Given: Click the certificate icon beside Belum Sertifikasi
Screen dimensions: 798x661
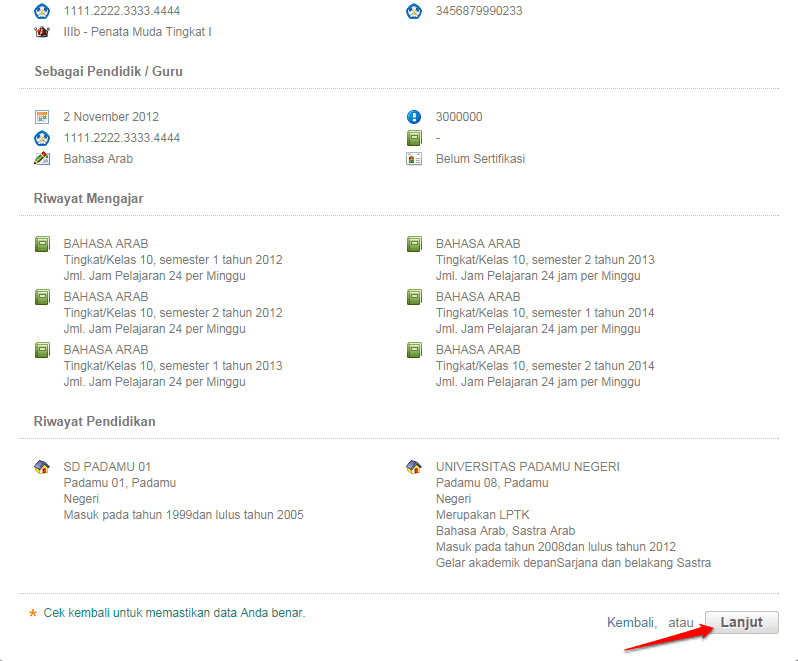Looking at the screenshot, I should click(414, 159).
